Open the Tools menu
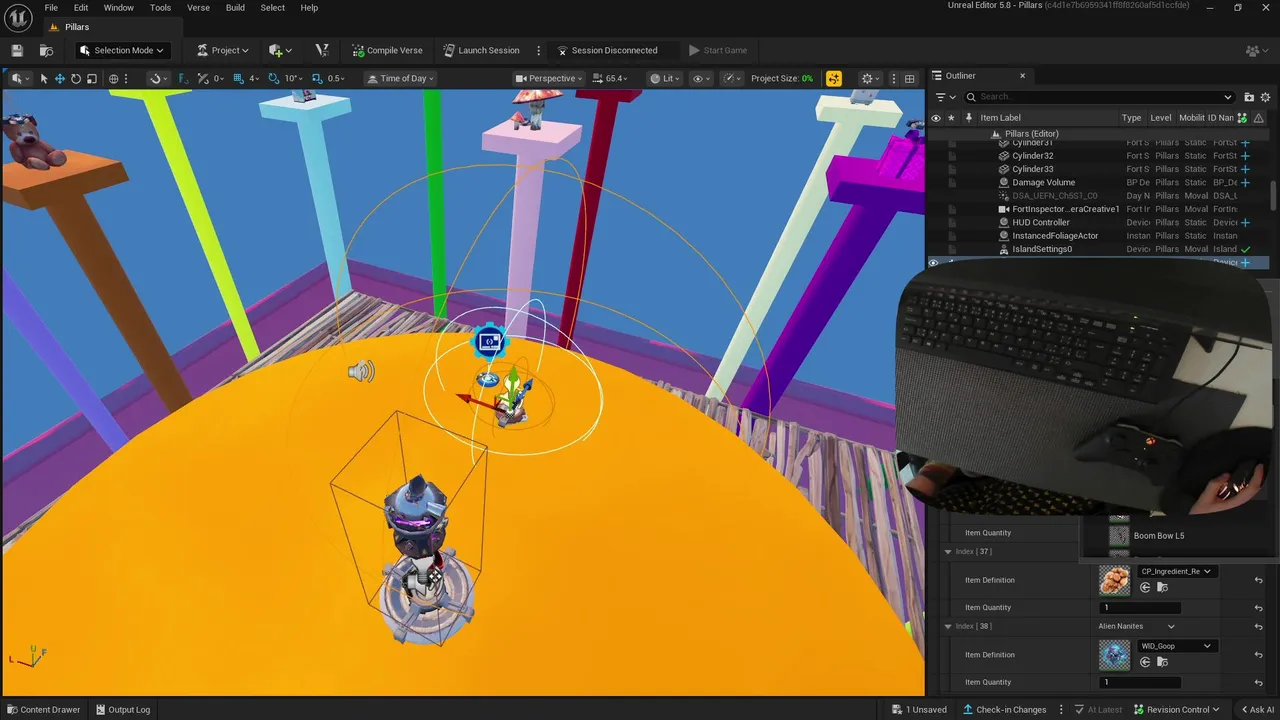The image size is (1280, 720). pos(160,8)
